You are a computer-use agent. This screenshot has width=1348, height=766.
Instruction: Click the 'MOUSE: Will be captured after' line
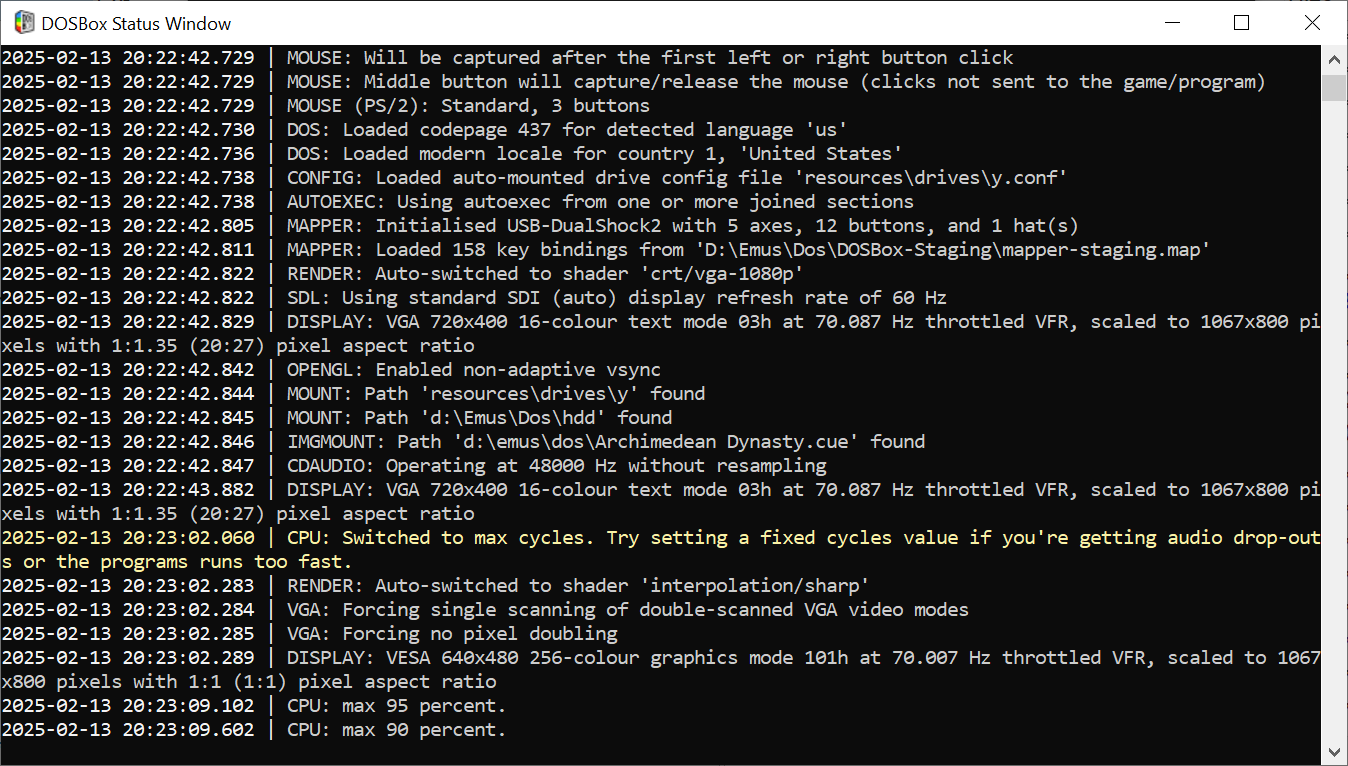point(507,57)
